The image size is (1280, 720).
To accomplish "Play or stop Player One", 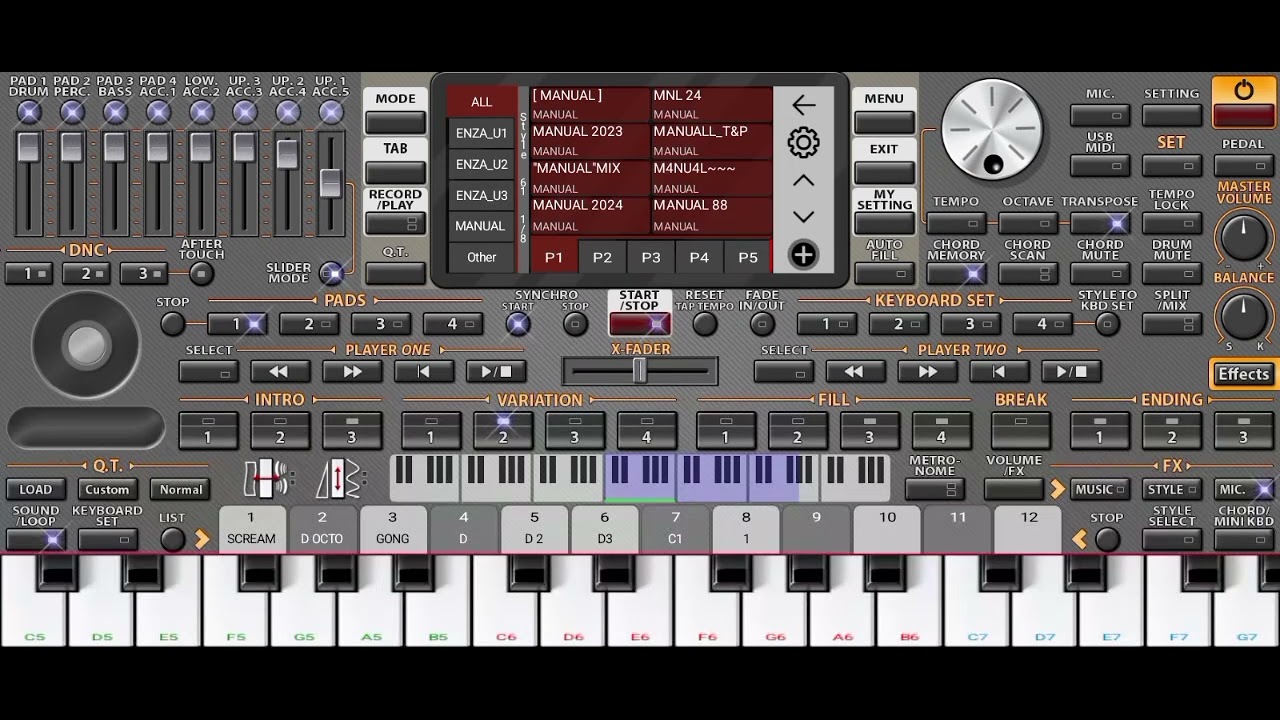I will (x=496, y=371).
